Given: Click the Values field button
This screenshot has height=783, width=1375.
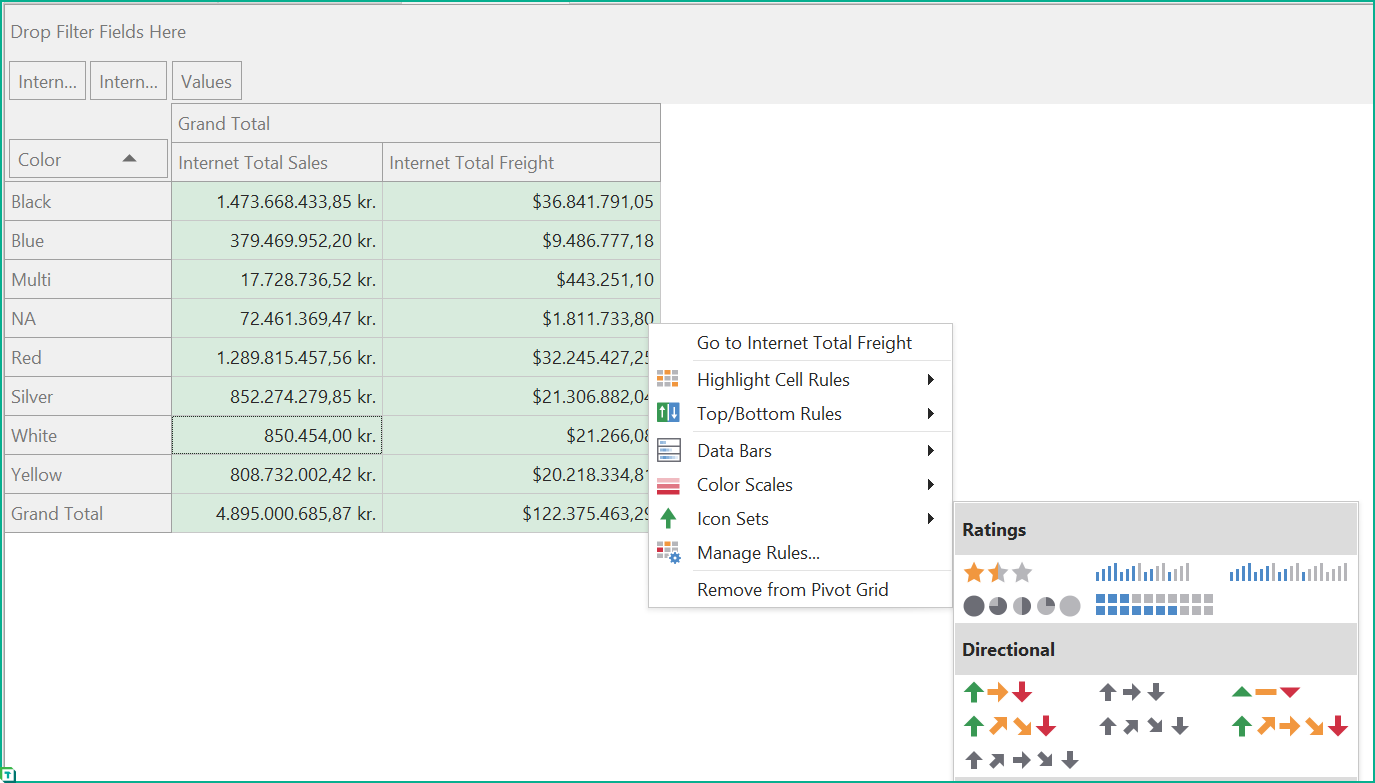Looking at the screenshot, I should 206,80.
